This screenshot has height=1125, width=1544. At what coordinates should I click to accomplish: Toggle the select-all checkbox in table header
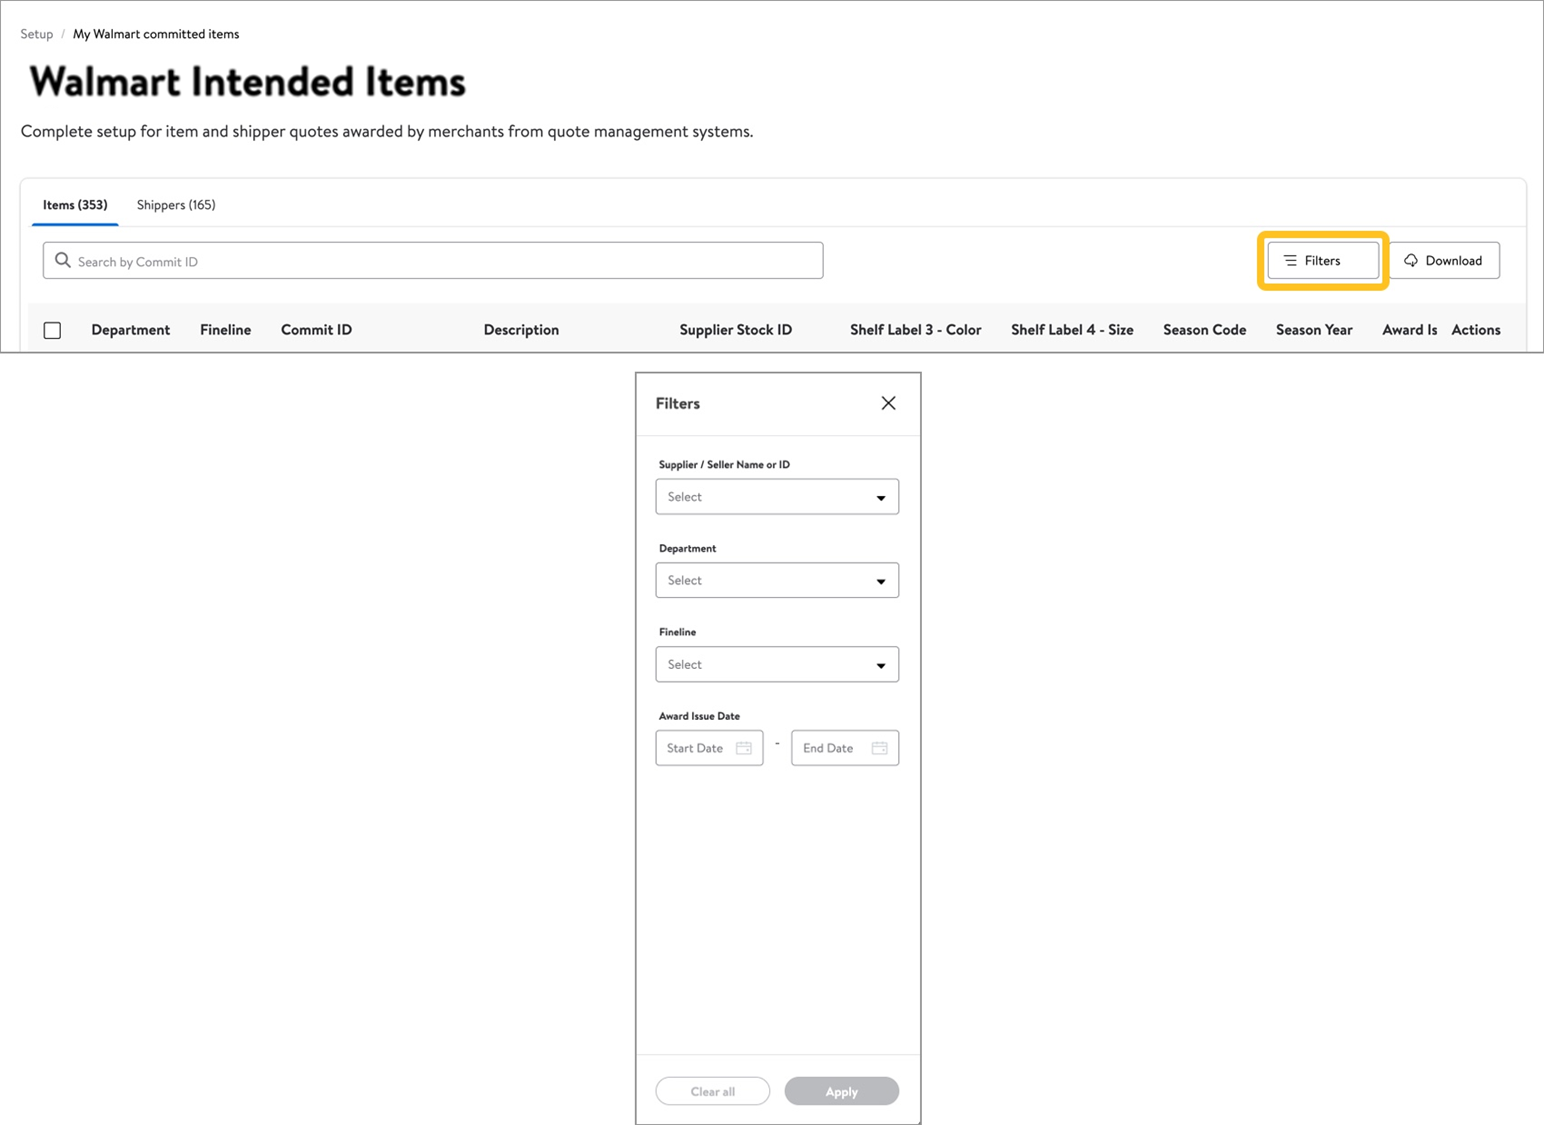[x=53, y=330]
